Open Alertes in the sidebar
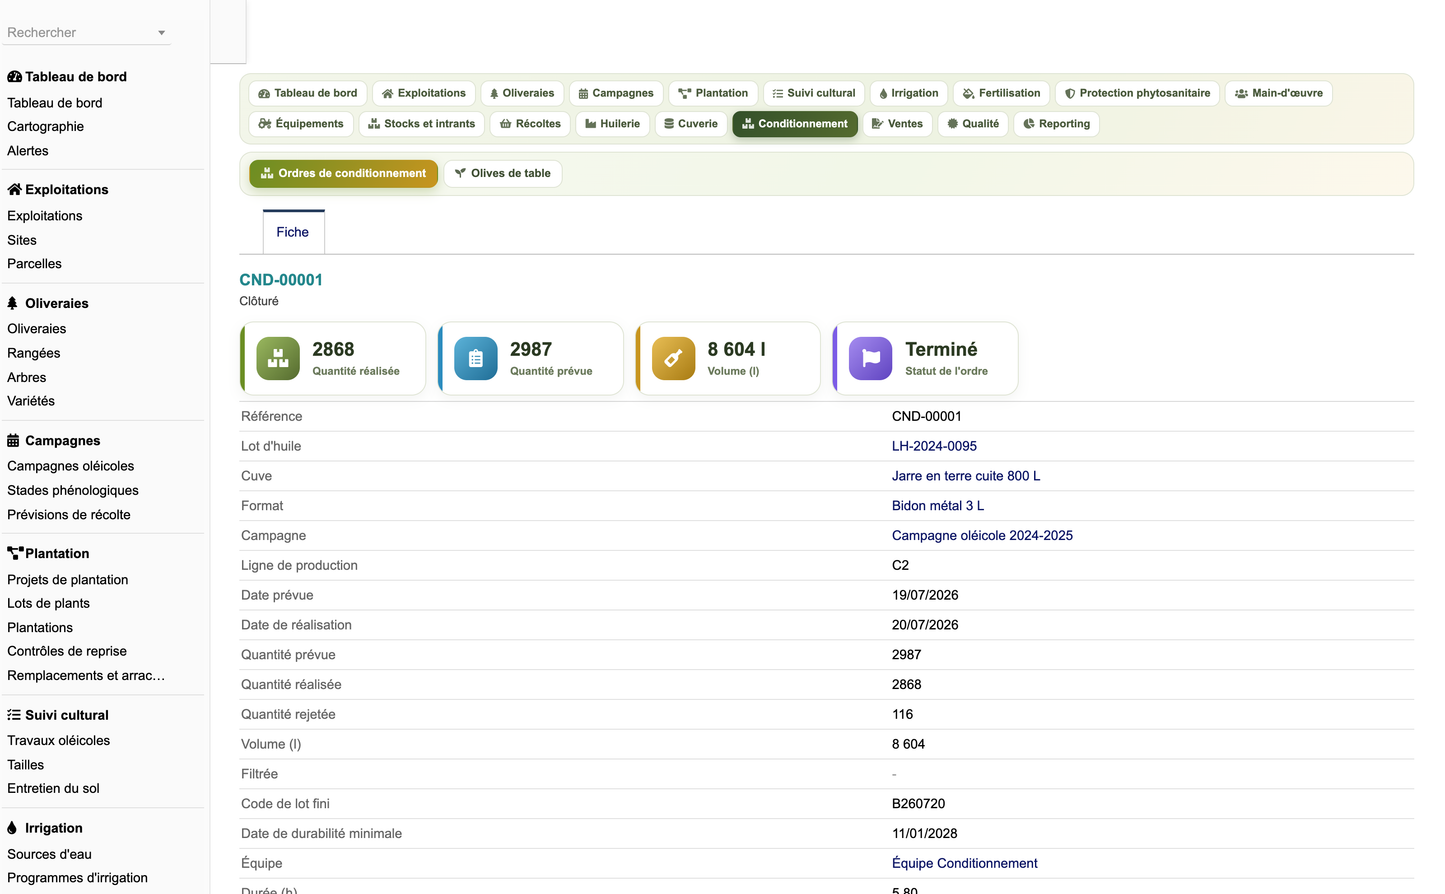Screen dimensions: 1445x894 coord(28,151)
